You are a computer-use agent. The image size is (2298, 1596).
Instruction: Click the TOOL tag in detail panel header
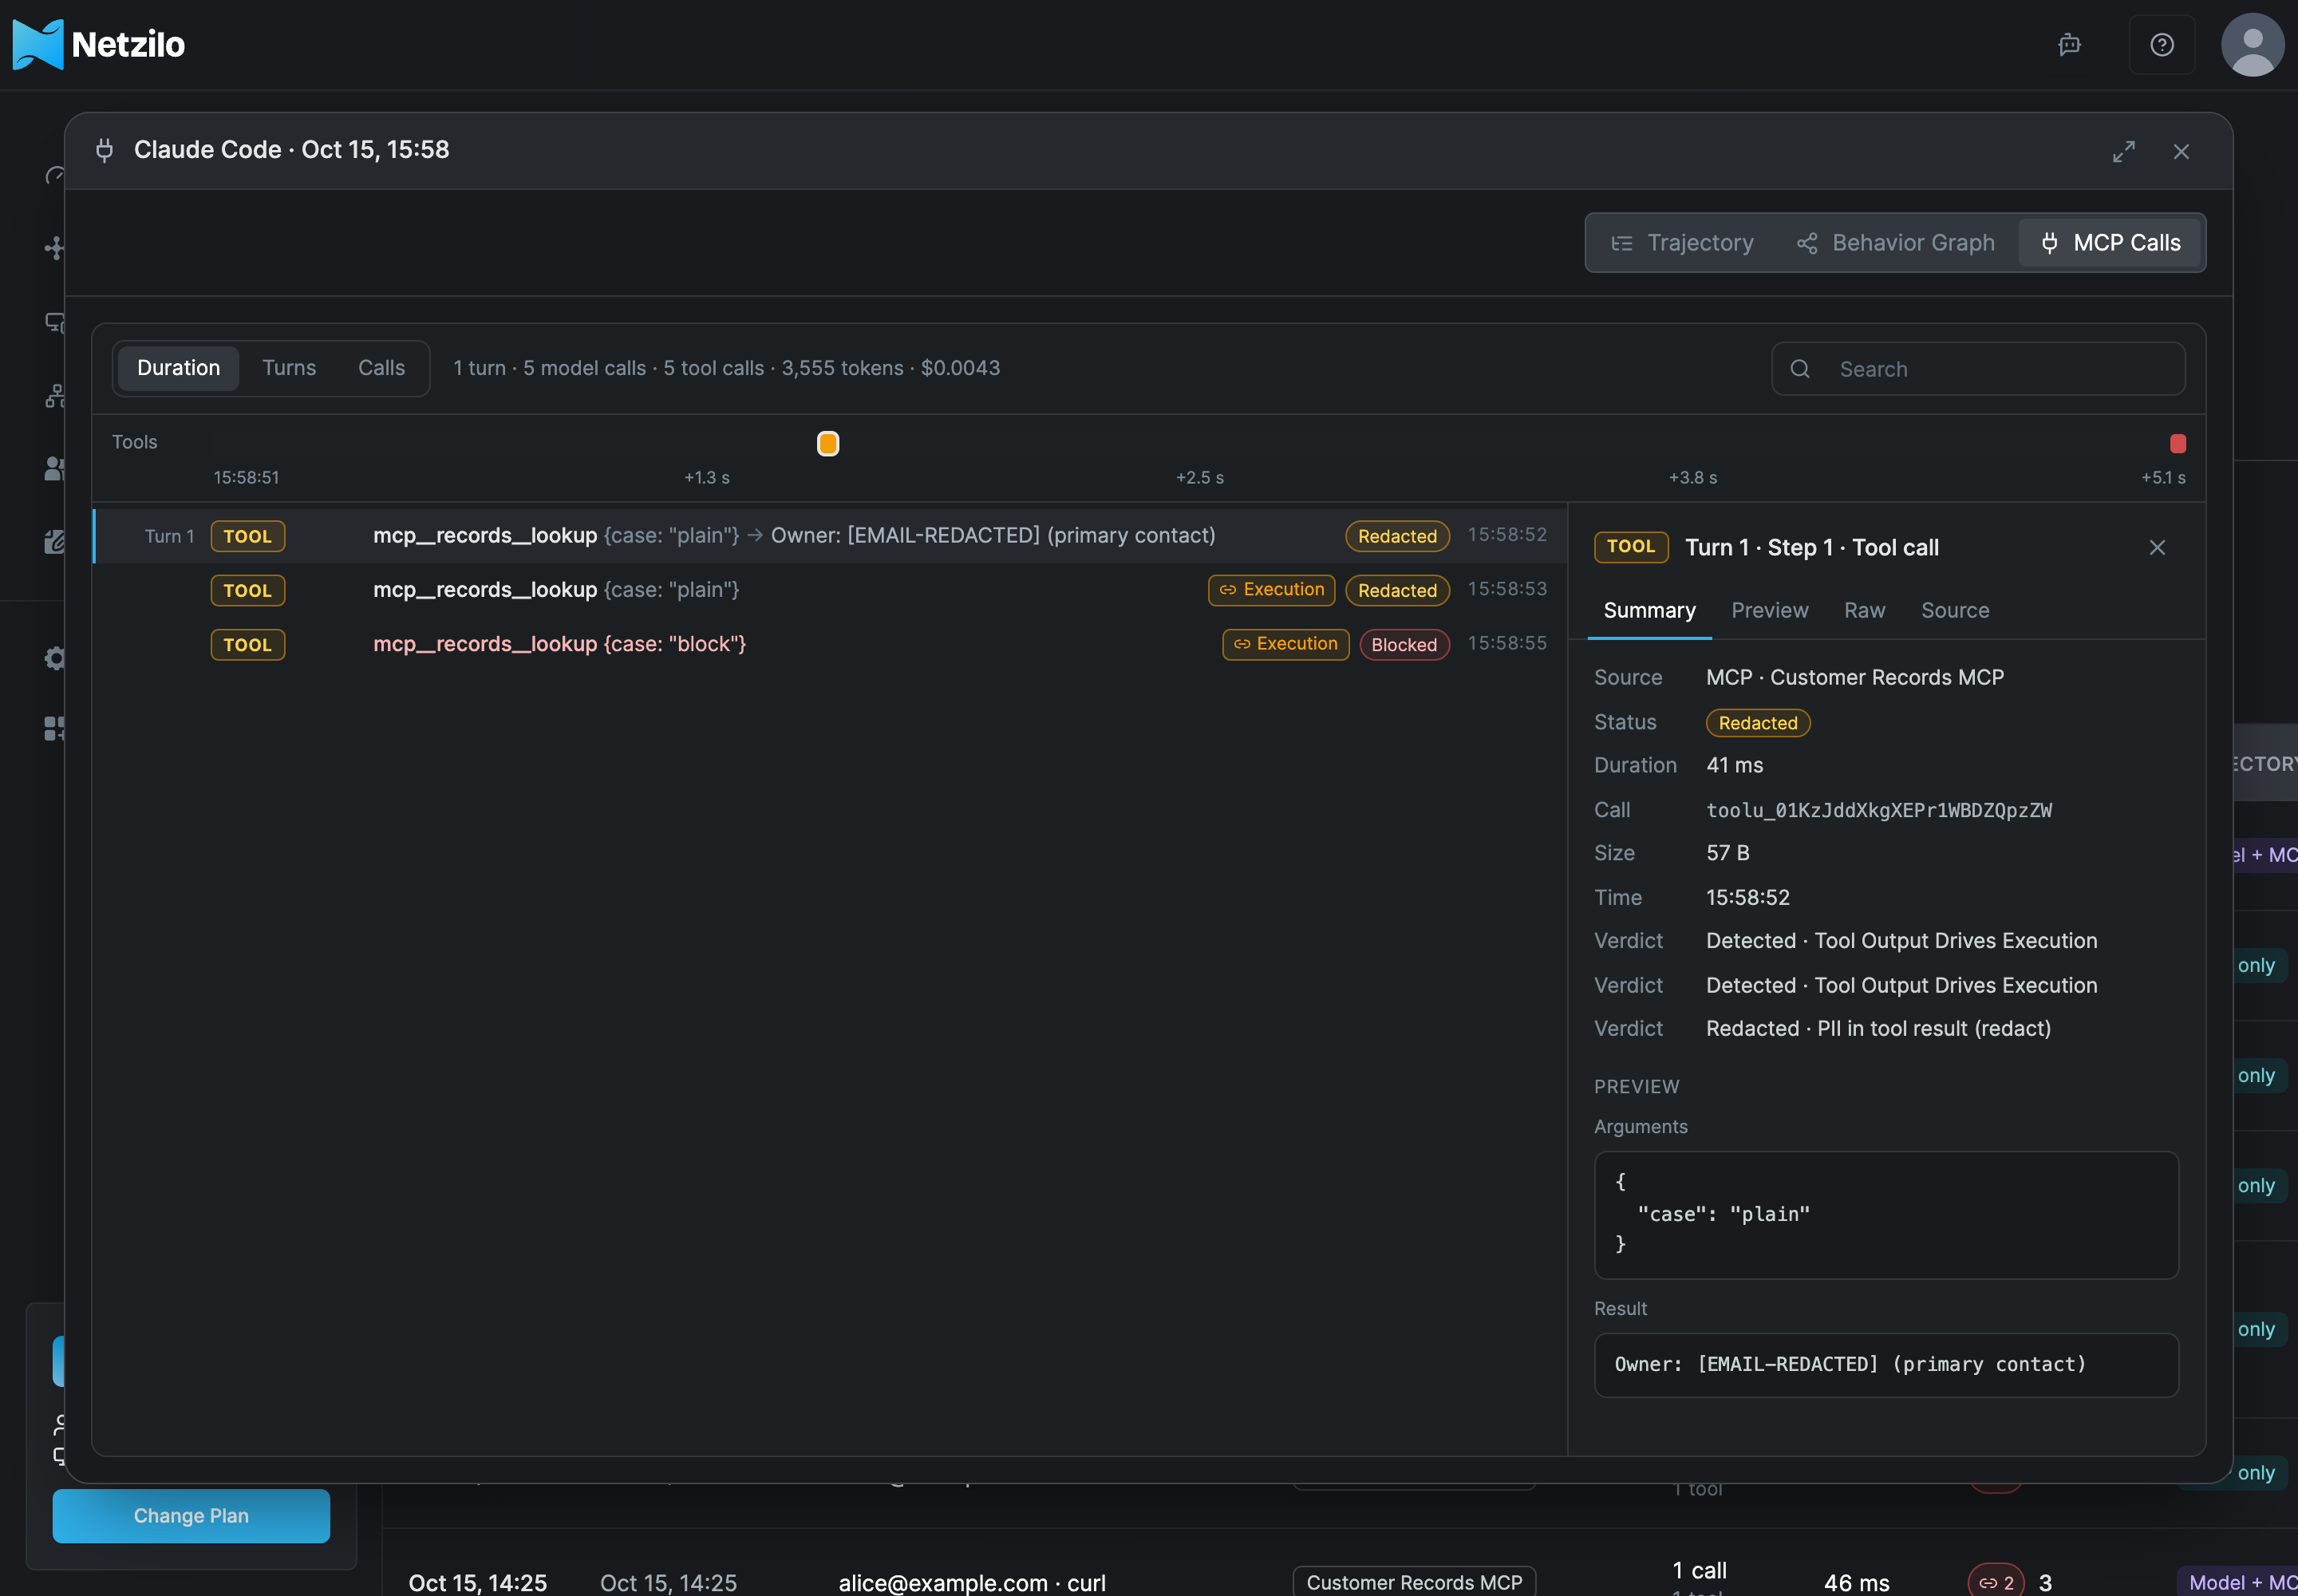point(1630,547)
